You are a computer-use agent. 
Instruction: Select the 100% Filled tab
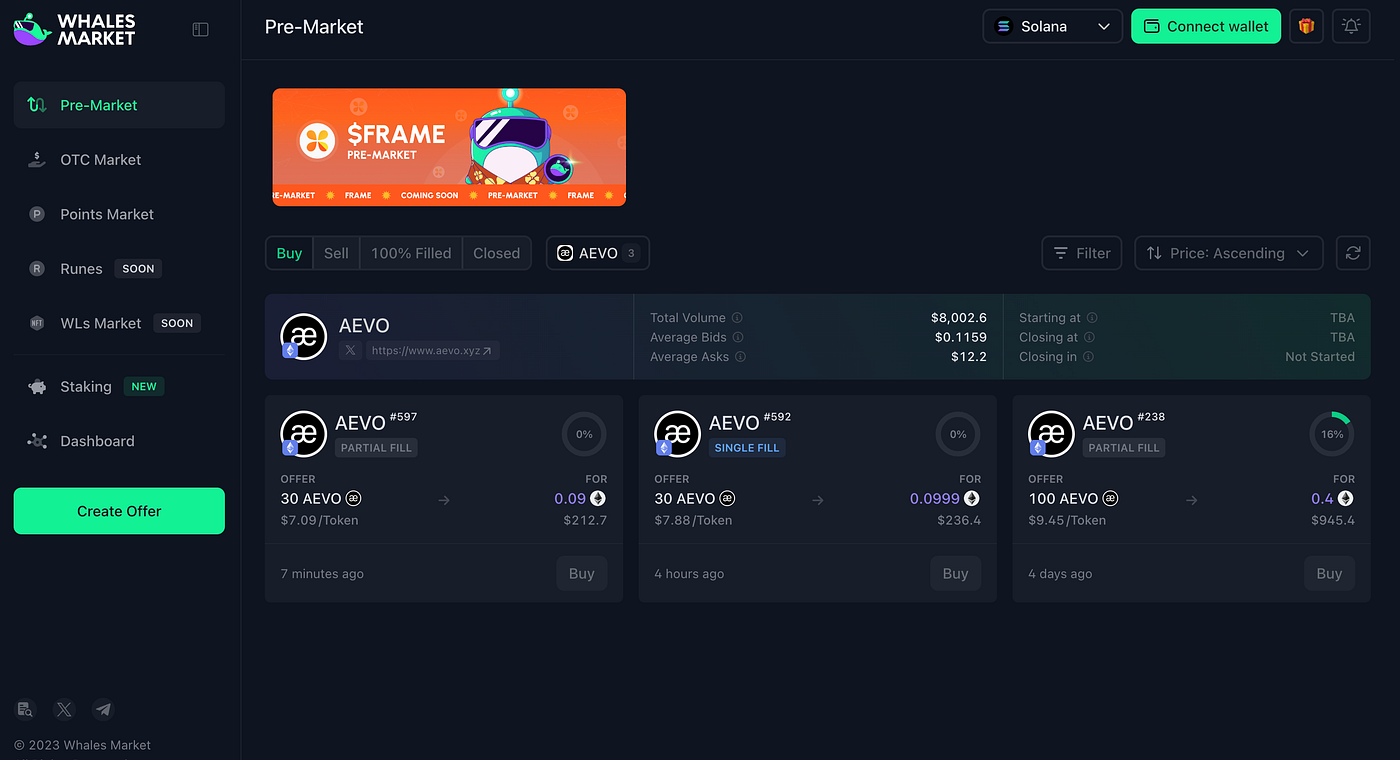click(x=411, y=253)
